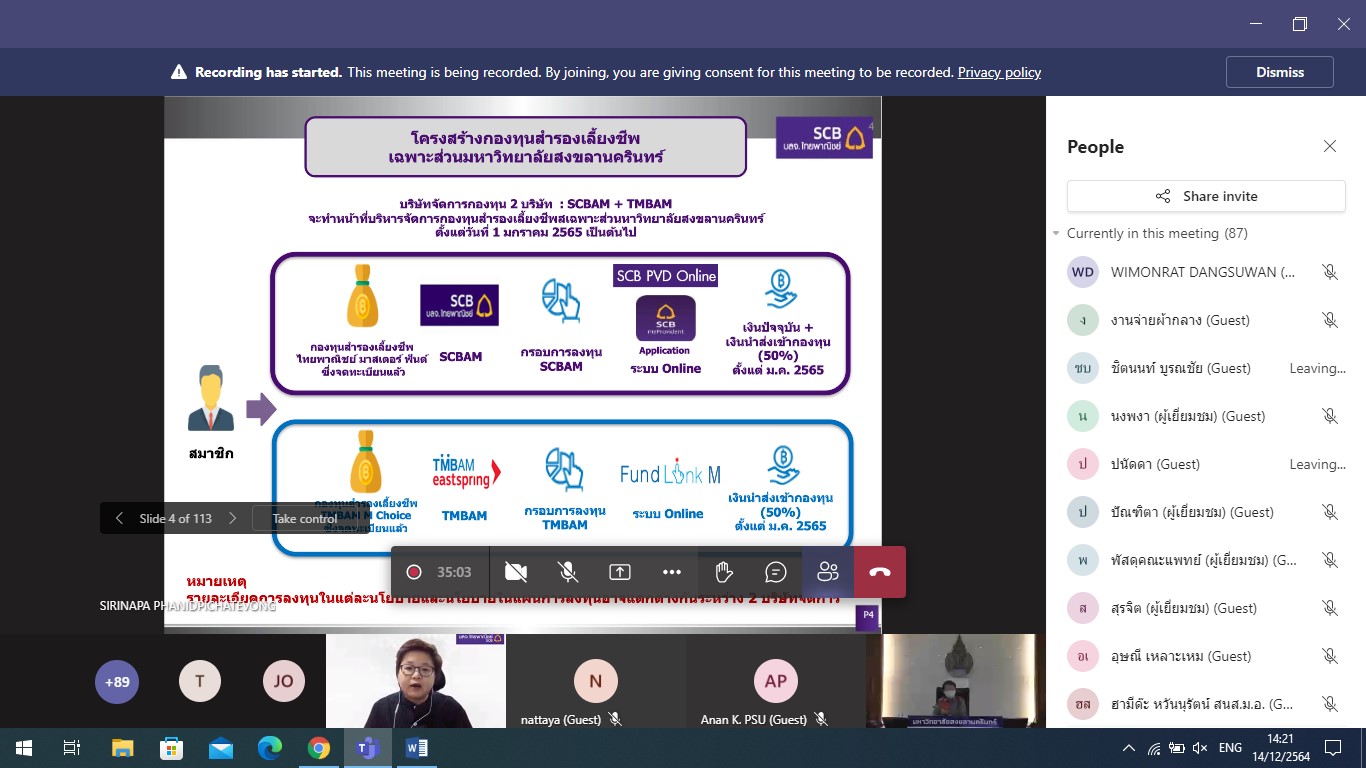This screenshot has height=768, width=1366.
Task: Click the recording timer 35:03
Action: (454, 572)
